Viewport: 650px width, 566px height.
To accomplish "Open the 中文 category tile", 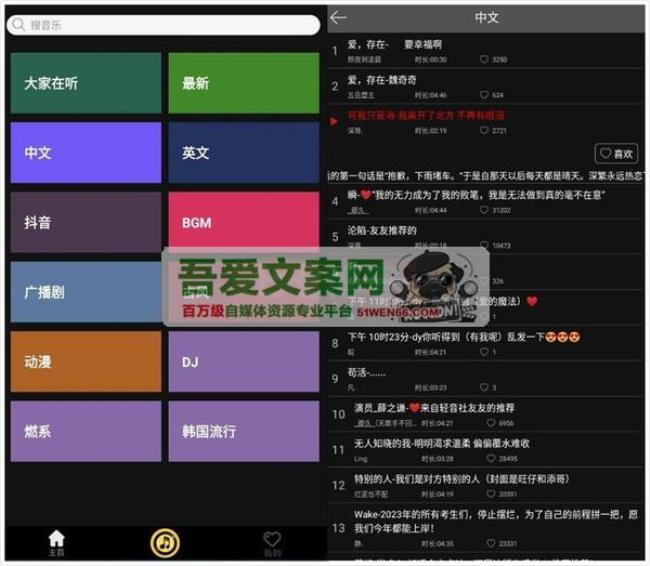I will [86, 152].
